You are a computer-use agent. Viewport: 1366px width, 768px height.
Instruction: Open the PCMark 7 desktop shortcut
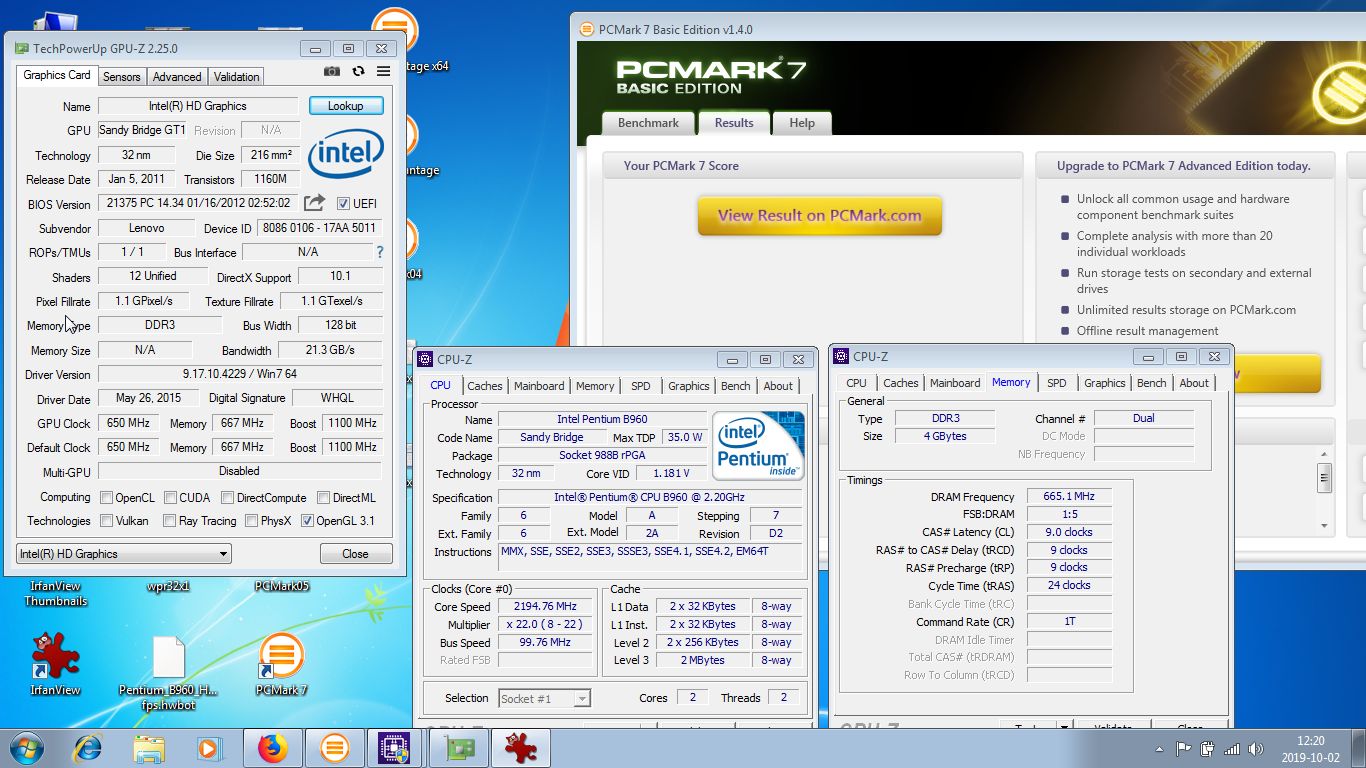(x=281, y=663)
